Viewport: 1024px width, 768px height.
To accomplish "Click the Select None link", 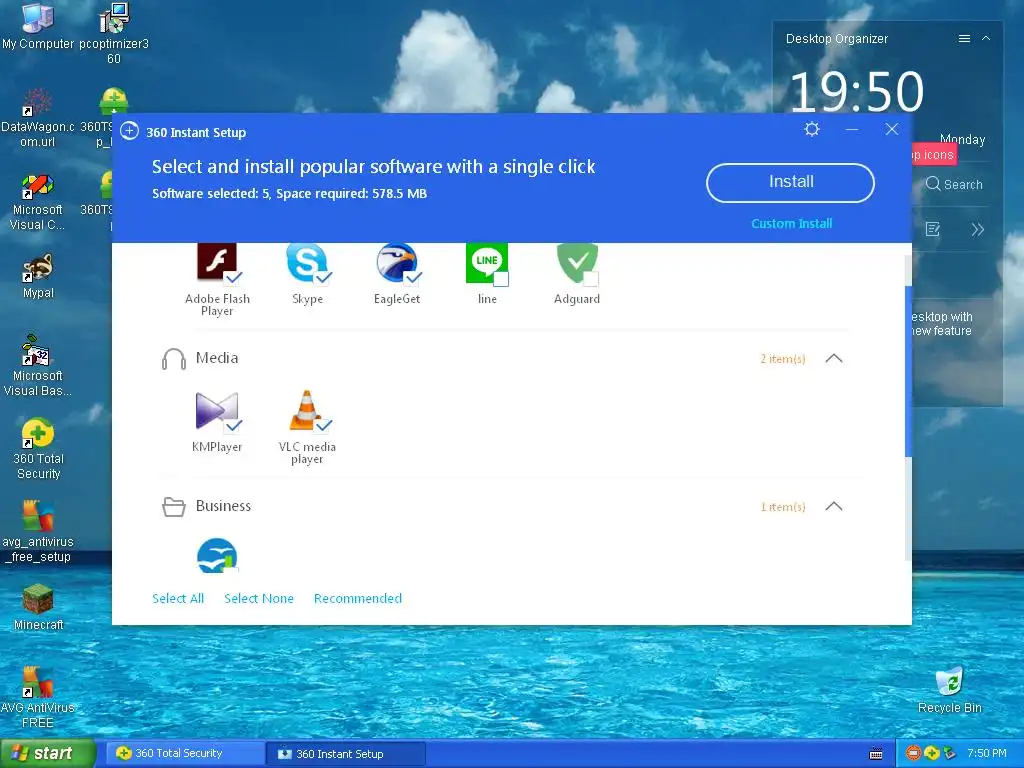I will (x=259, y=598).
